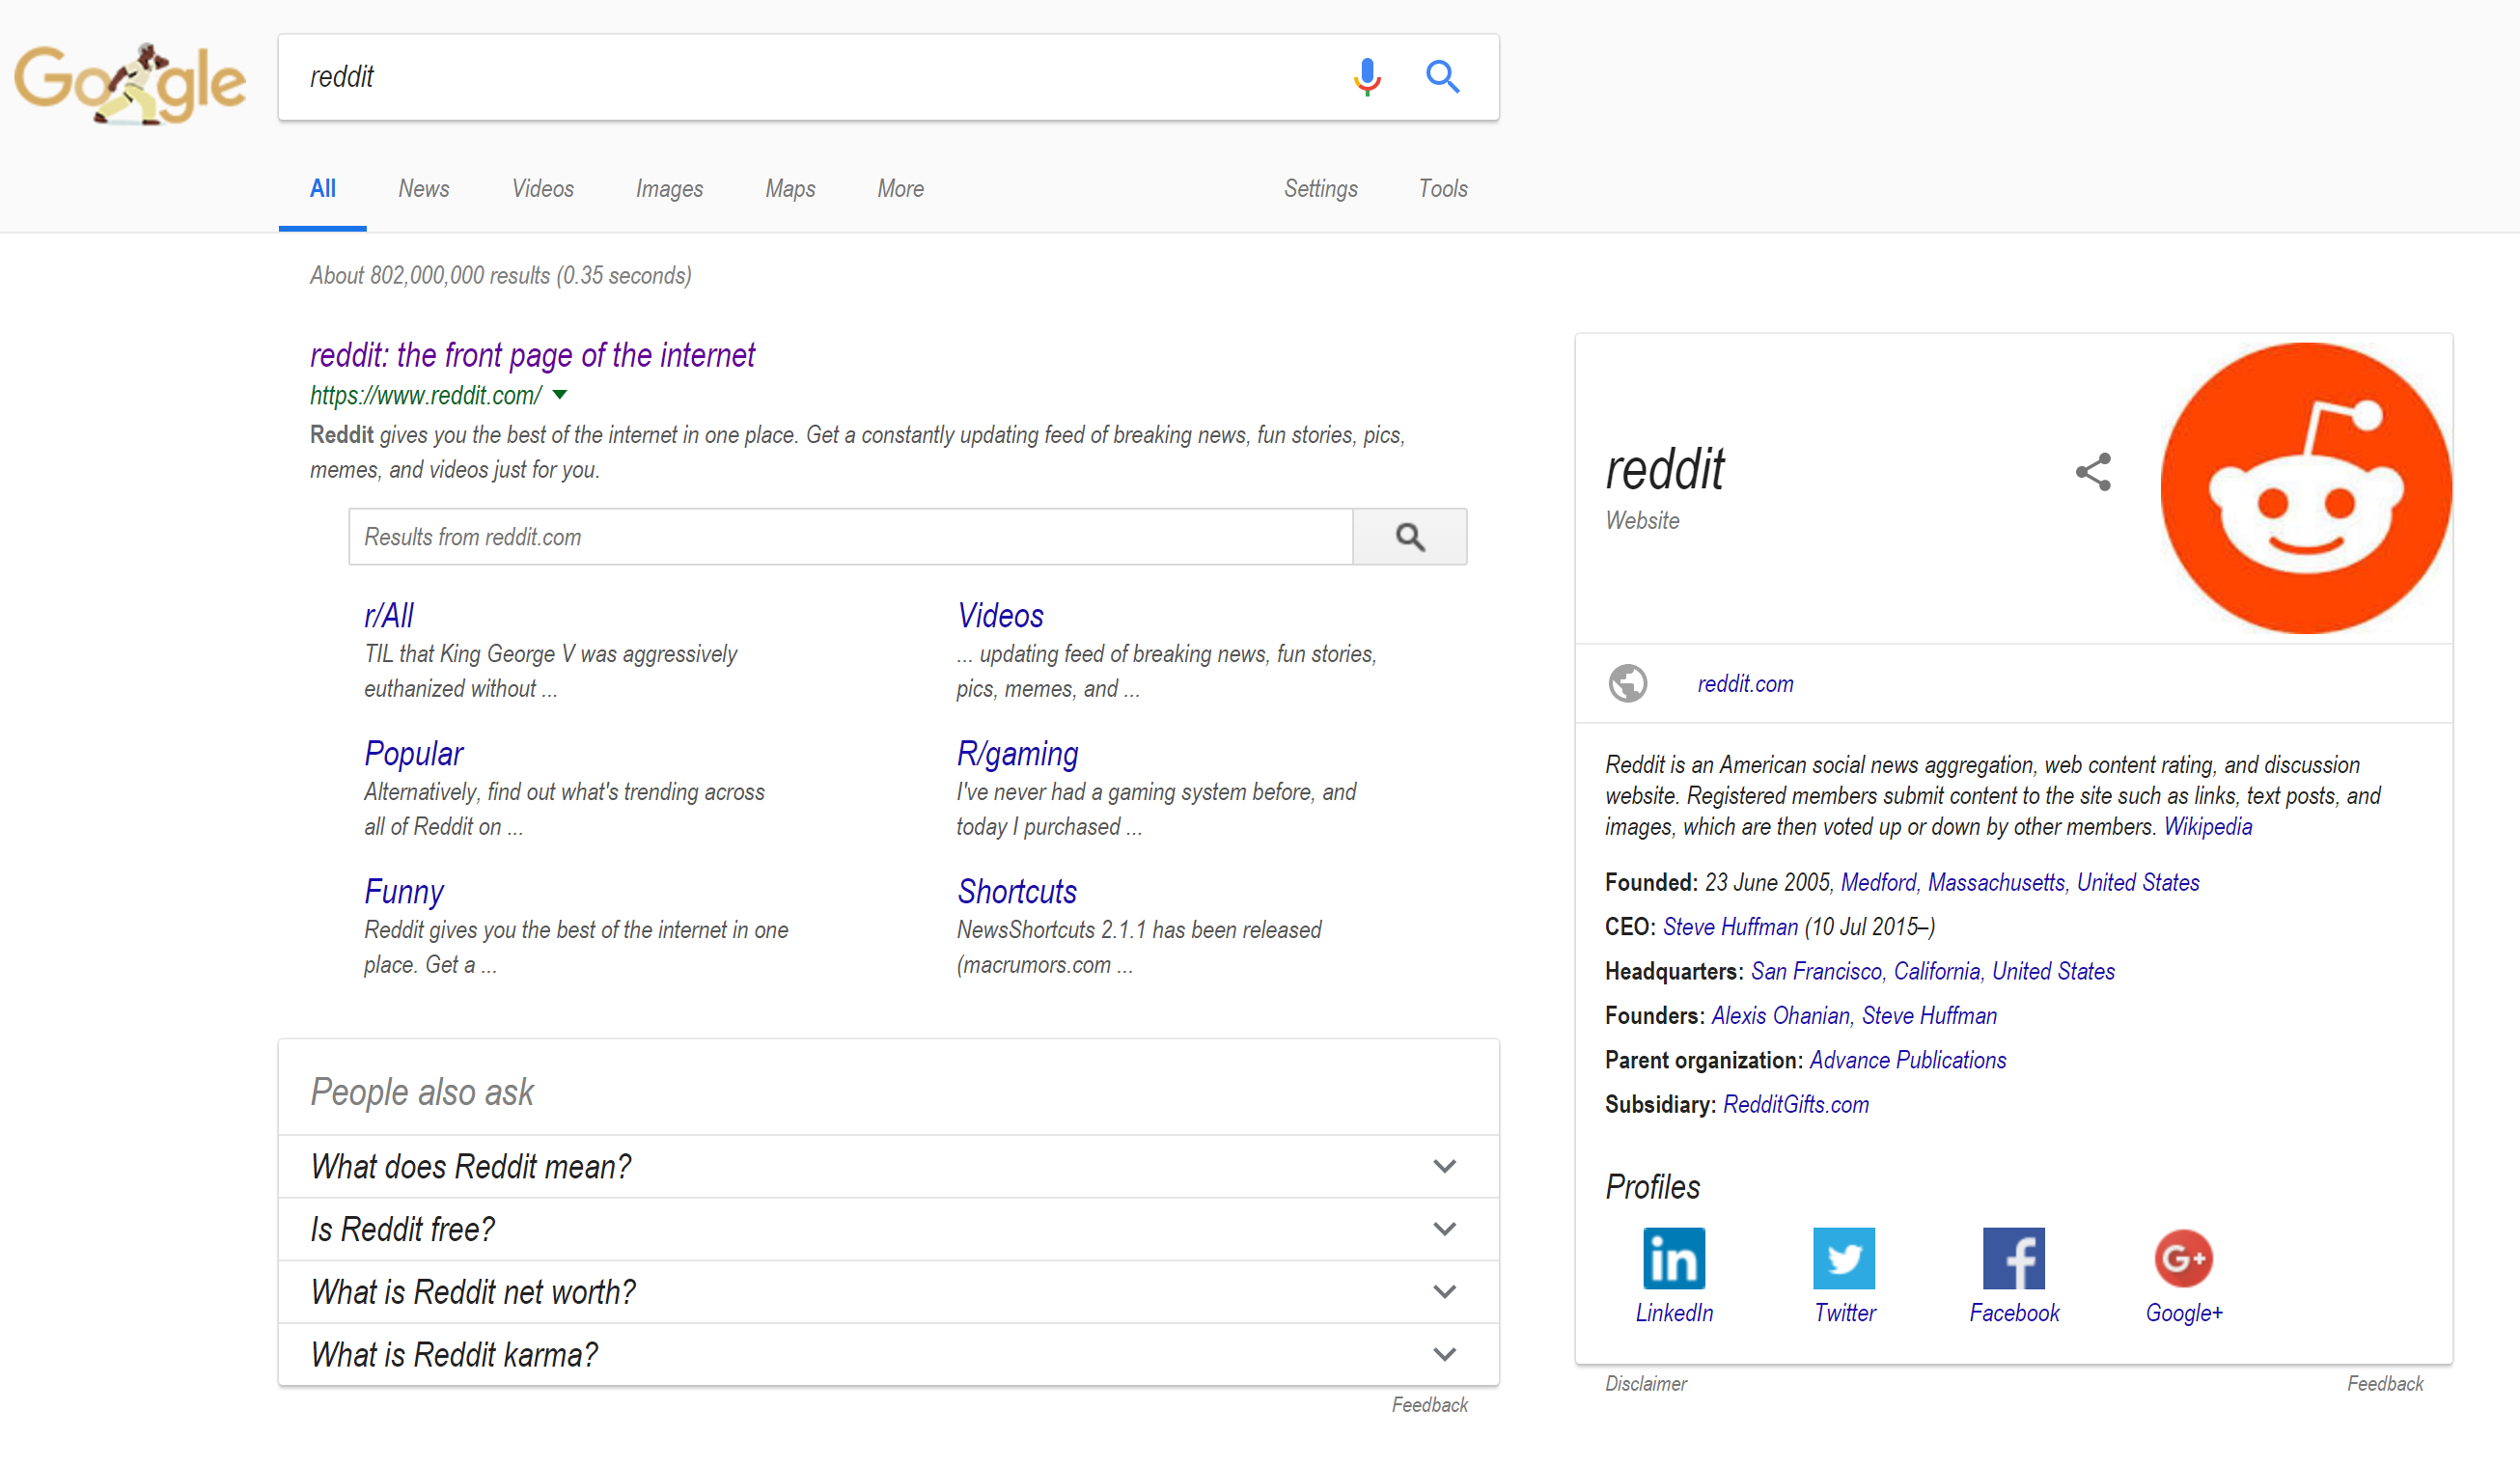Expand "What is Reddit karma?" question
The width and height of the screenshot is (2520, 1466).
pyautogui.click(x=888, y=1355)
